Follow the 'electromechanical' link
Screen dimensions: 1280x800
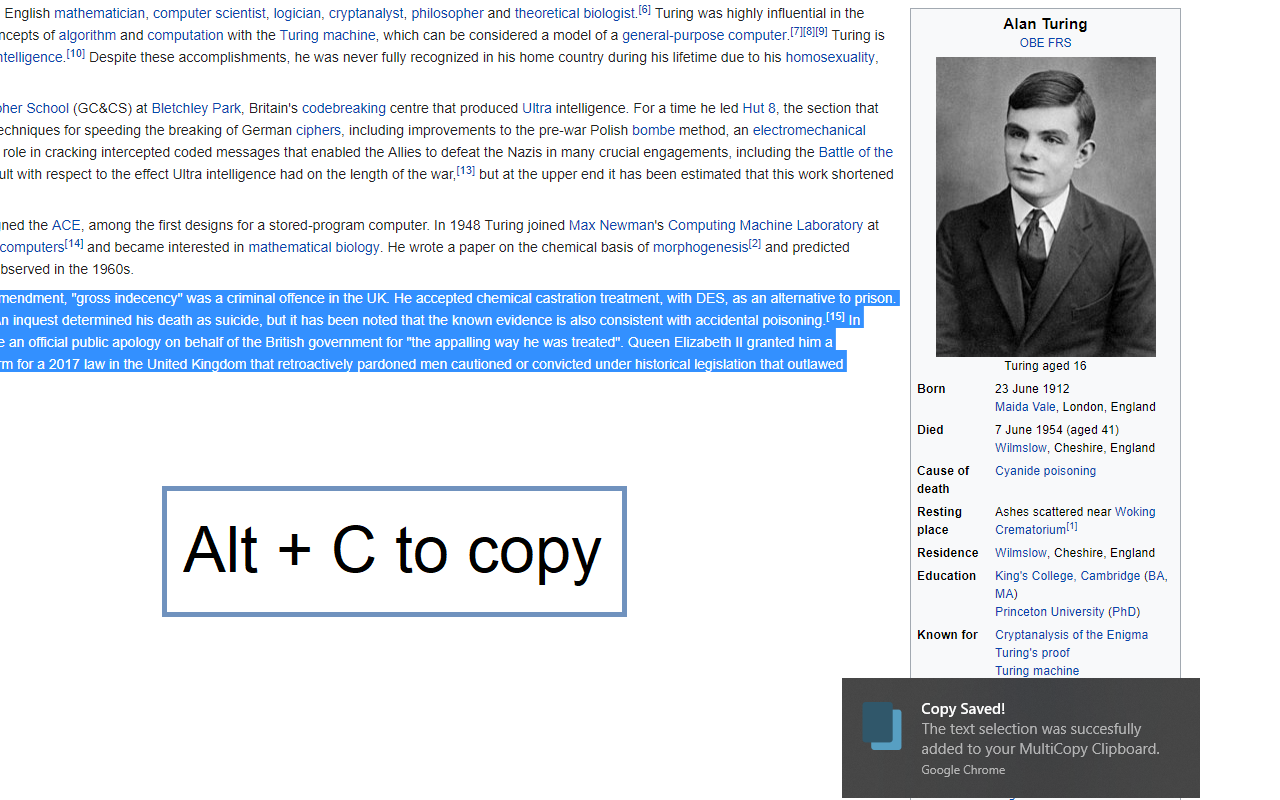(809, 130)
